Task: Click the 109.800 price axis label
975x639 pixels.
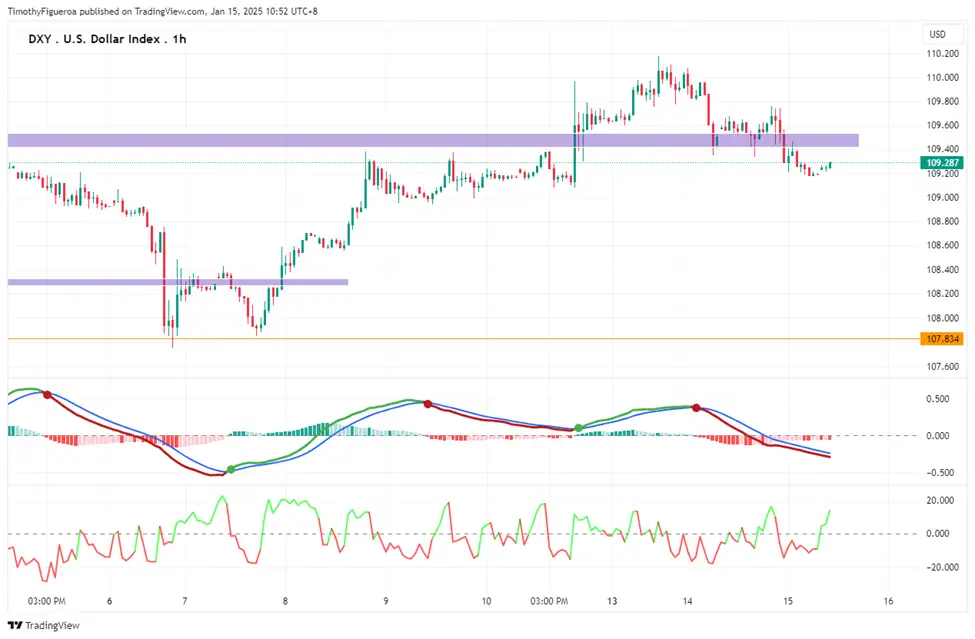Action: pos(942,102)
